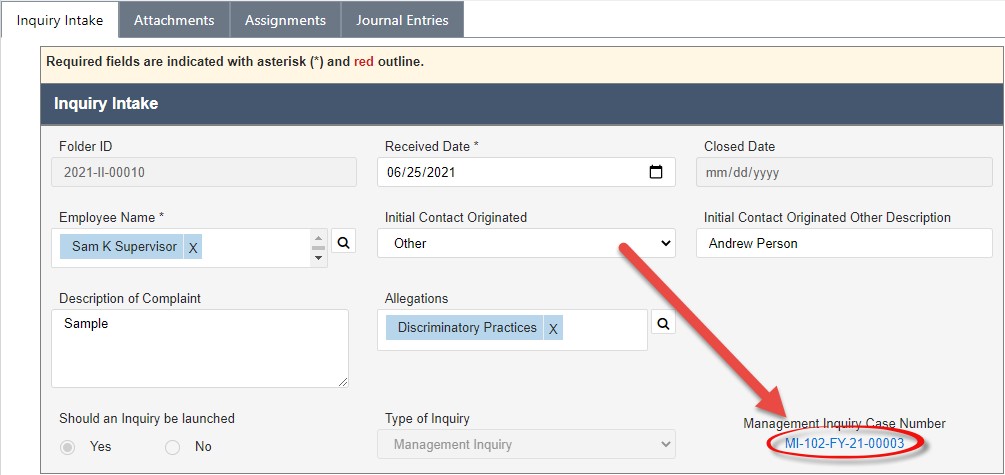Expand the Type of Inquiry dropdown
The width and height of the screenshot is (1005, 475).
526,444
